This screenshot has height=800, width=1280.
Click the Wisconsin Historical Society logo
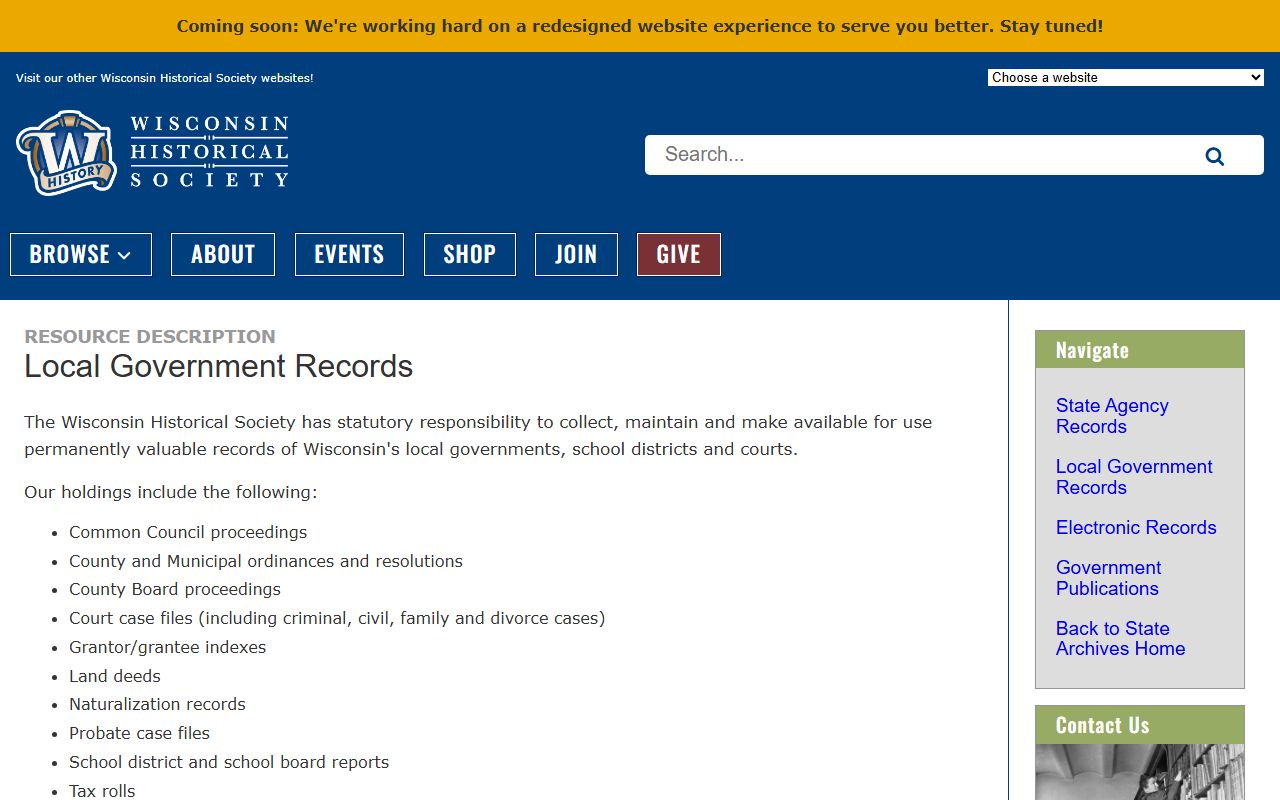coord(153,152)
